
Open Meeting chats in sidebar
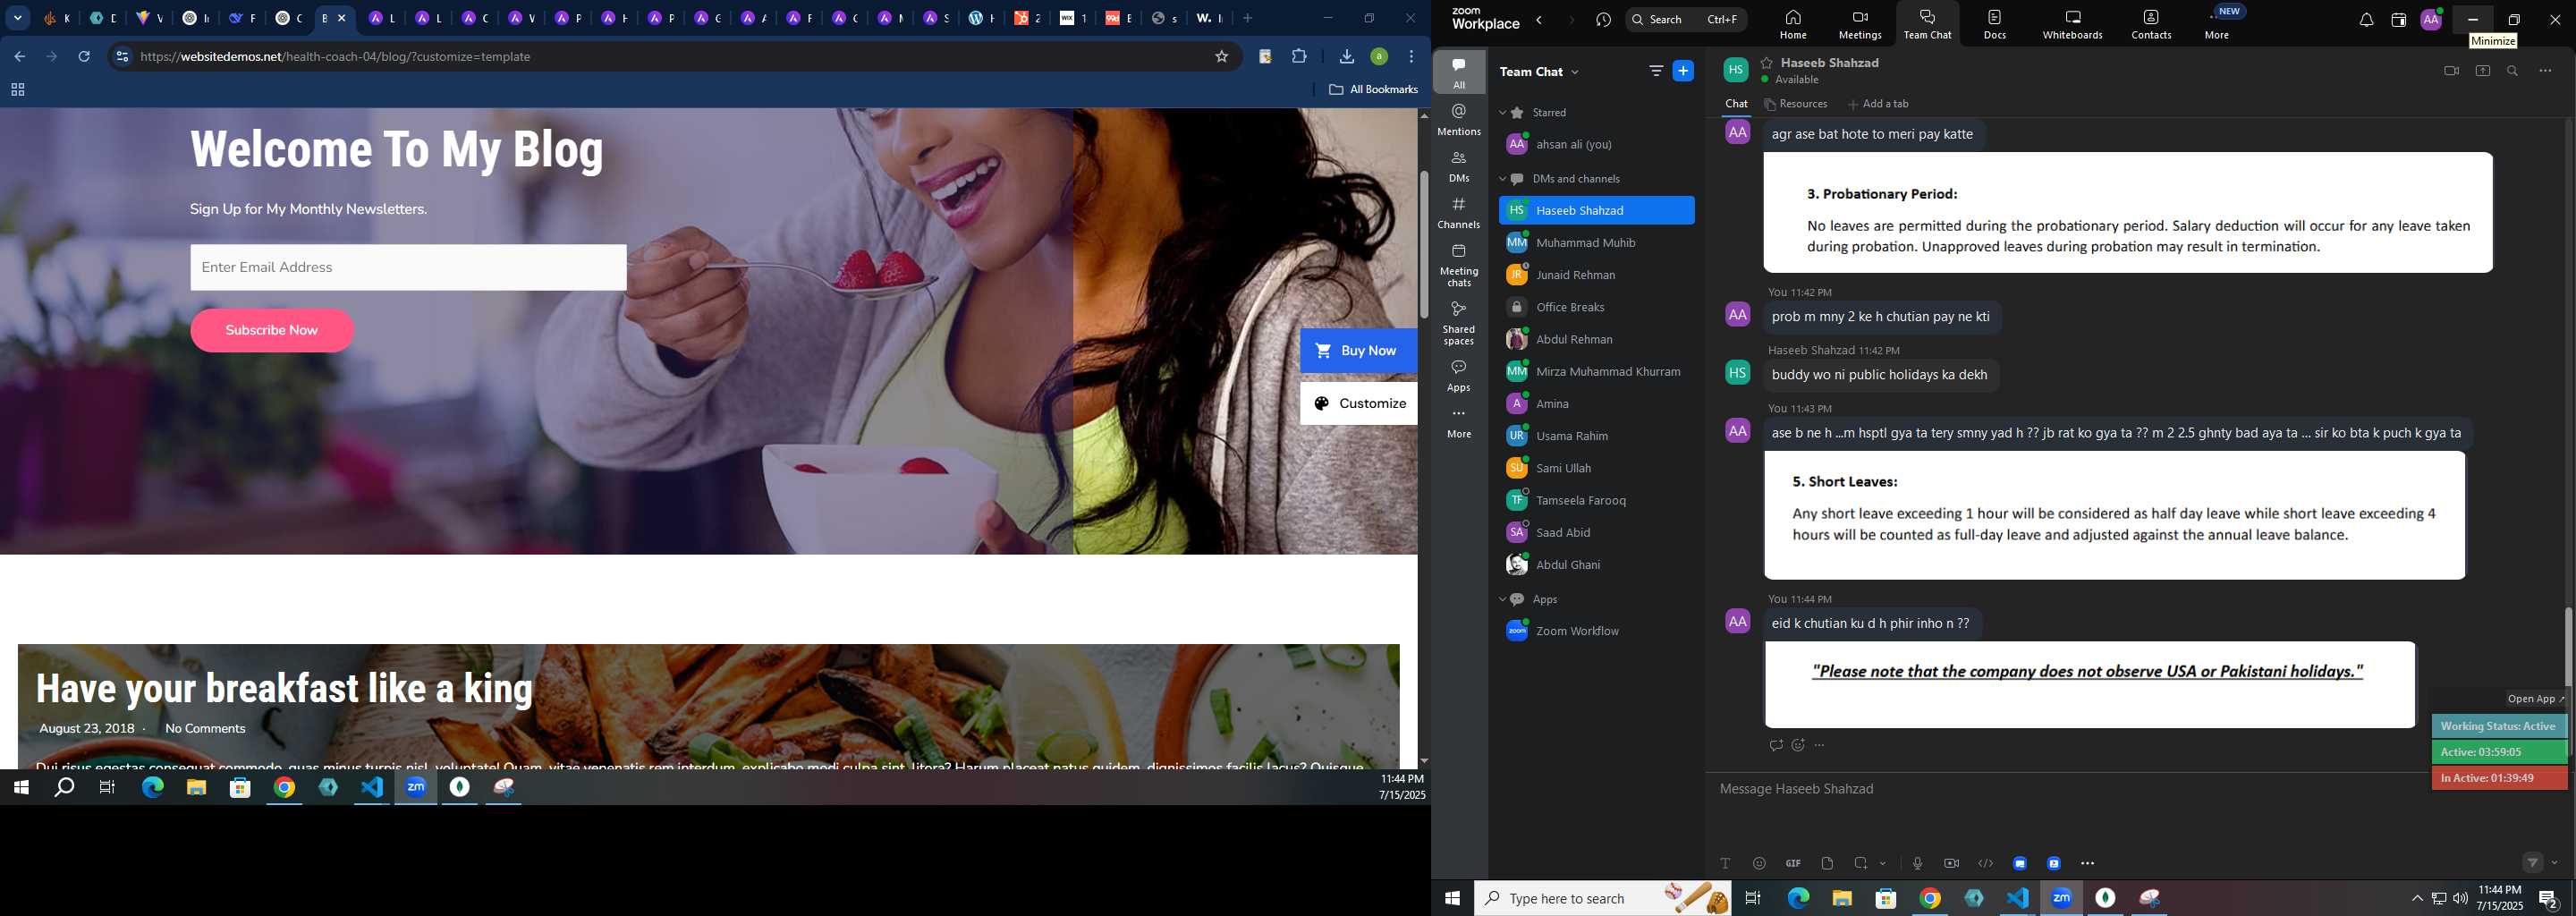pos(1459,265)
